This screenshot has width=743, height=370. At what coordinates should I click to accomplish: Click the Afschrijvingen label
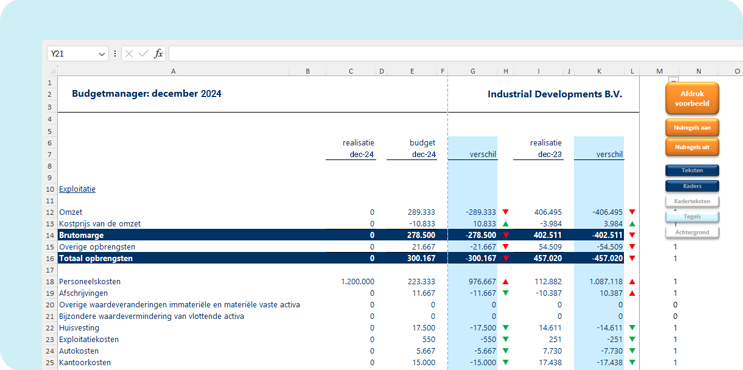[x=83, y=293]
